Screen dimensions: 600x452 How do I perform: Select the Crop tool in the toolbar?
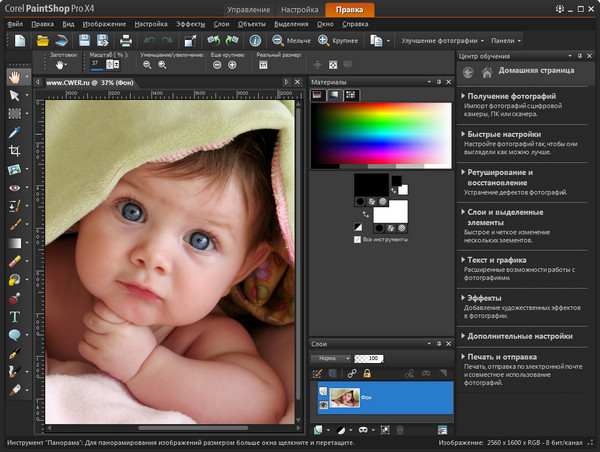[x=14, y=150]
